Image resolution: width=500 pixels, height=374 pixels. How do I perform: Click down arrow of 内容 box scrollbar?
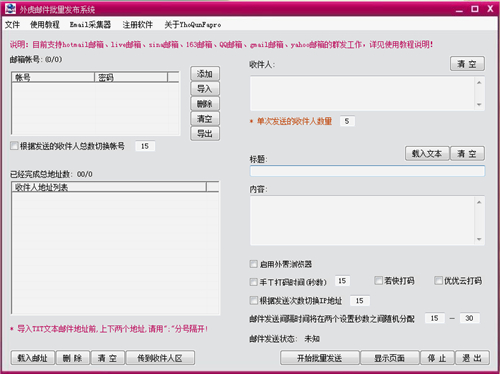479,239
